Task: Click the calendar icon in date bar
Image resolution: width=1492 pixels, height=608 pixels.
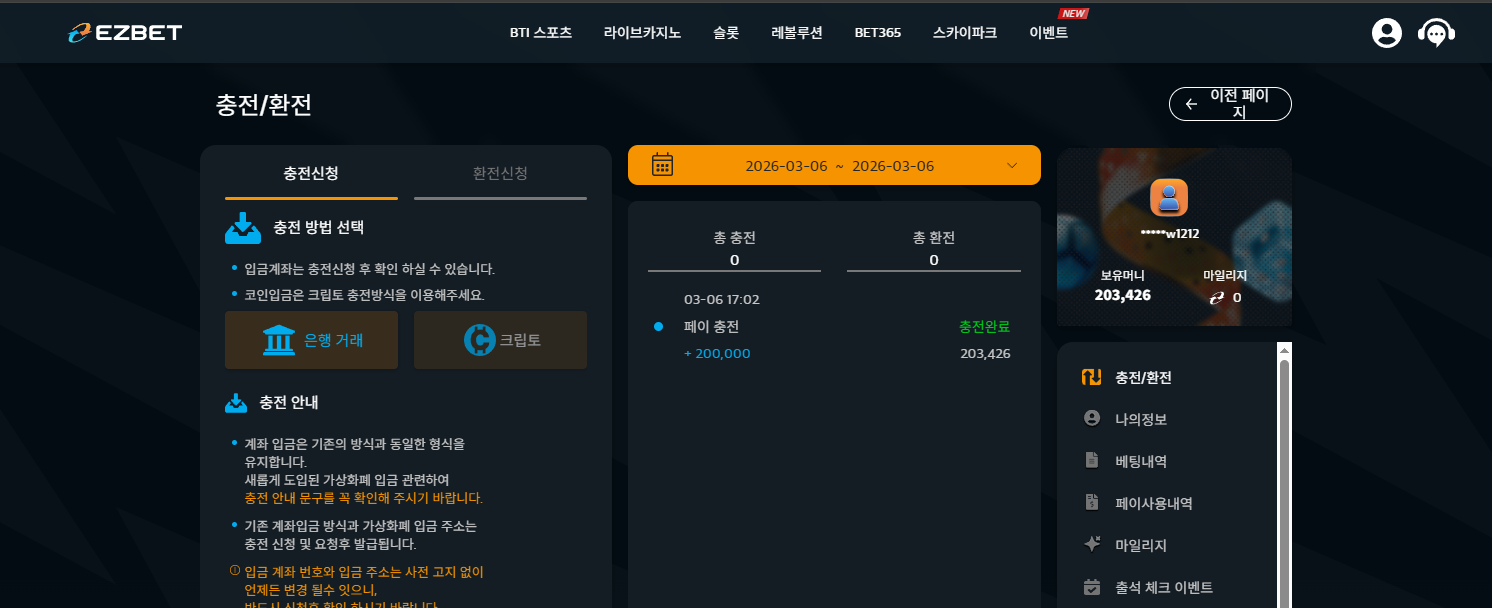Action: [662, 165]
